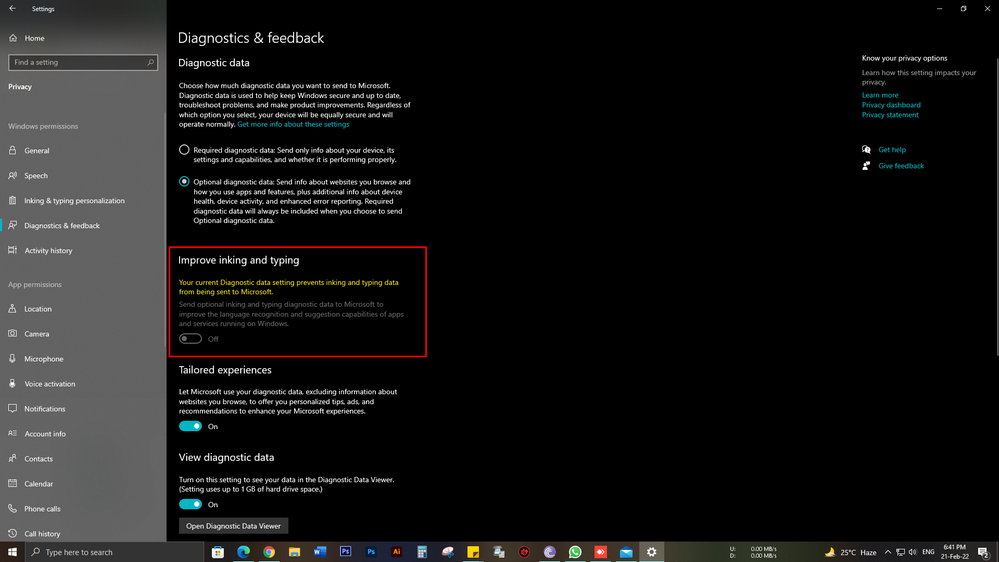The height and width of the screenshot is (562, 999).
Task: Open Activity history page
Action: pyautogui.click(x=48, y=251)
